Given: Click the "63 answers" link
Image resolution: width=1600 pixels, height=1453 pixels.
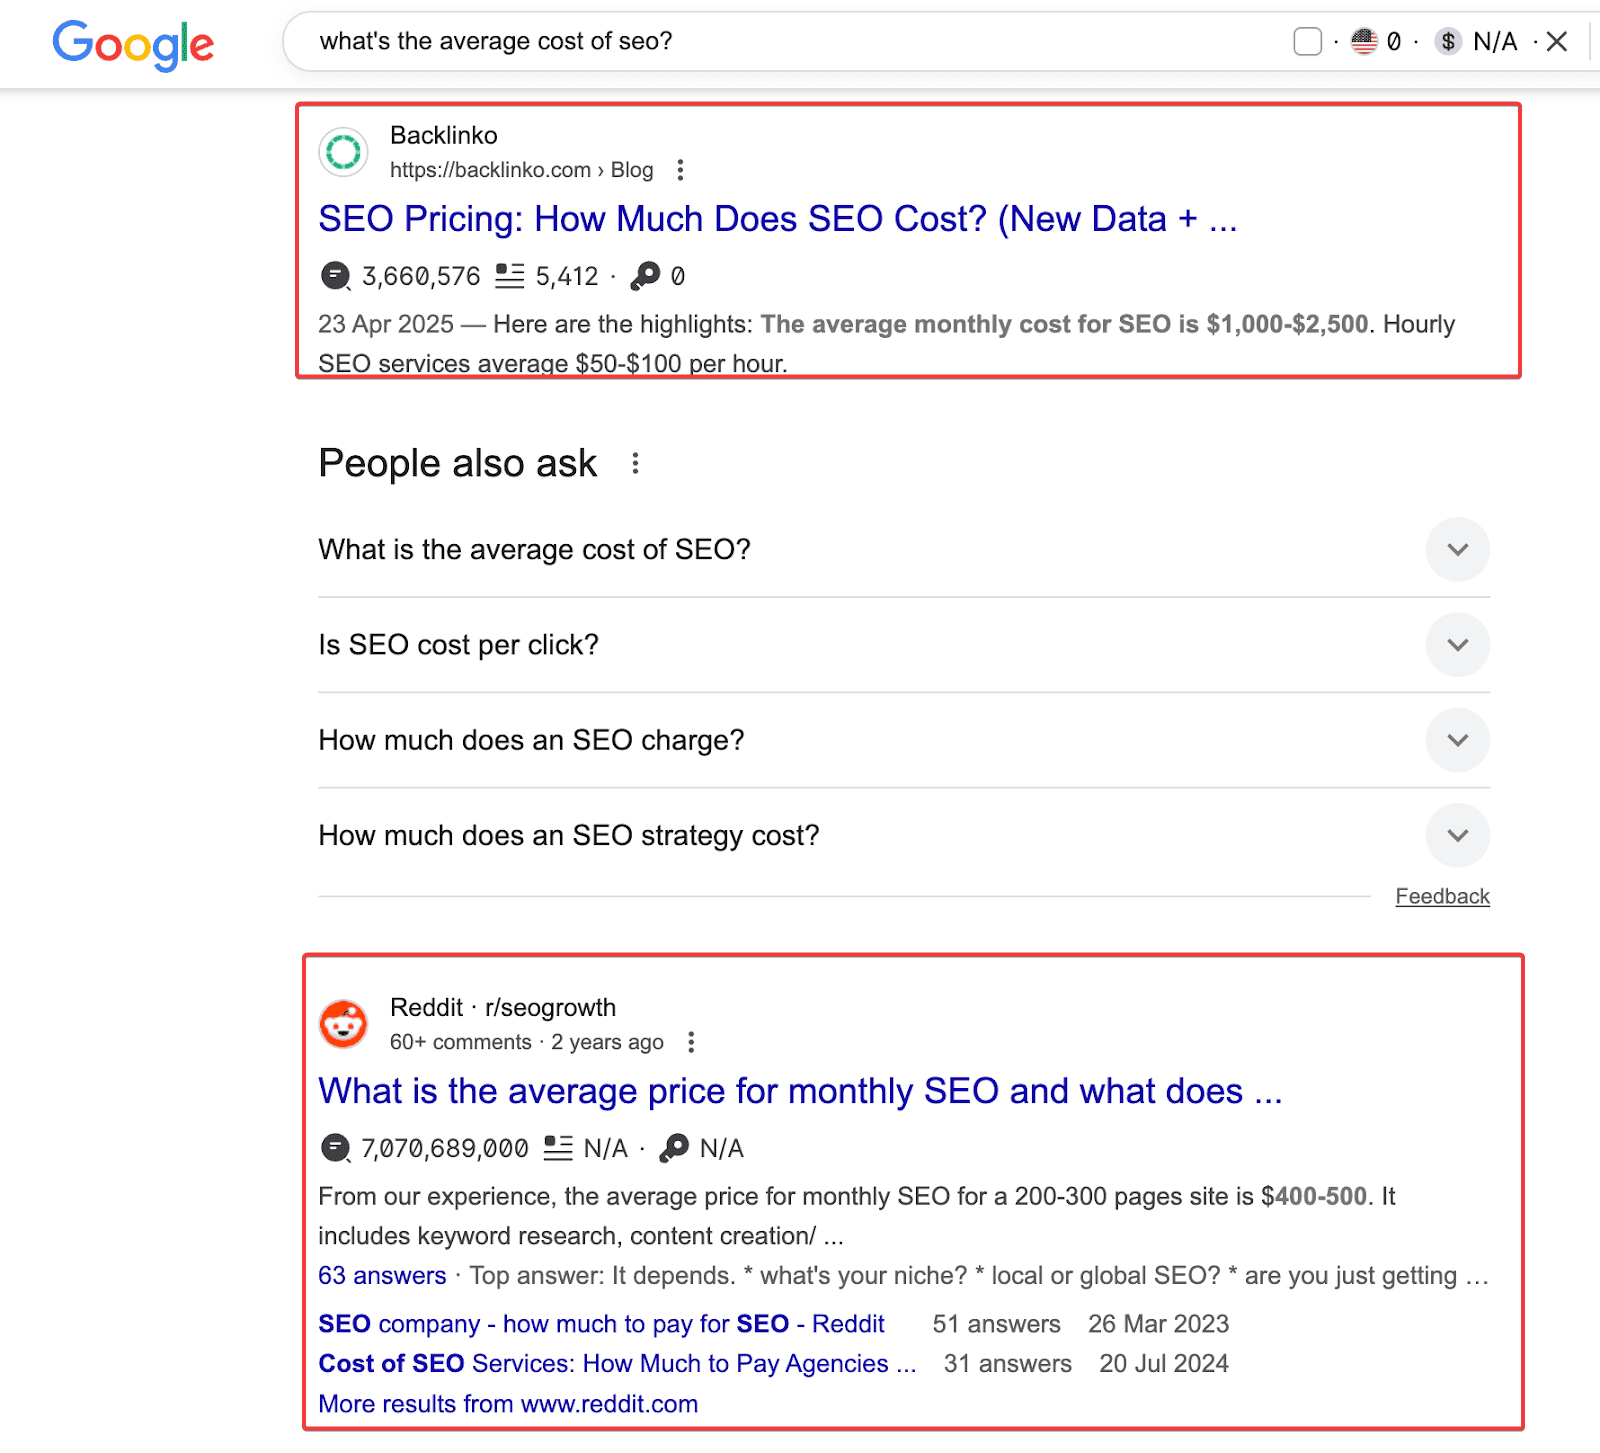Looking at the screenshot, I should pyautogui.click(x=382, y=1275).
